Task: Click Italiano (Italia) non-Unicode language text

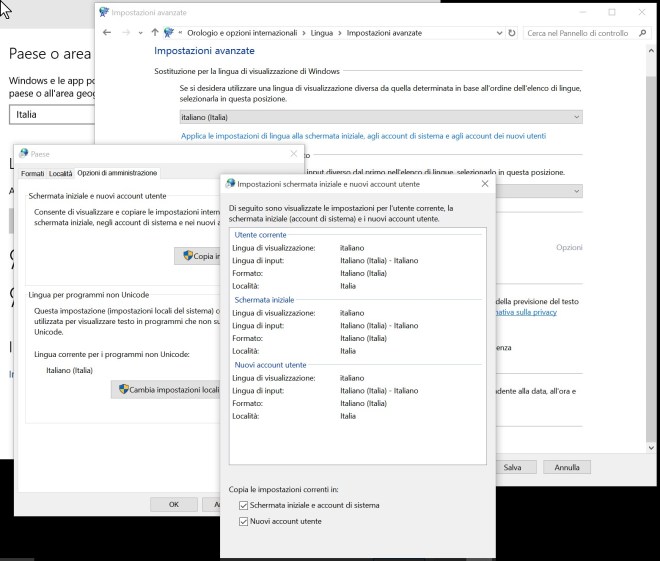Action: pyautogui.click(x=69, y=370)
